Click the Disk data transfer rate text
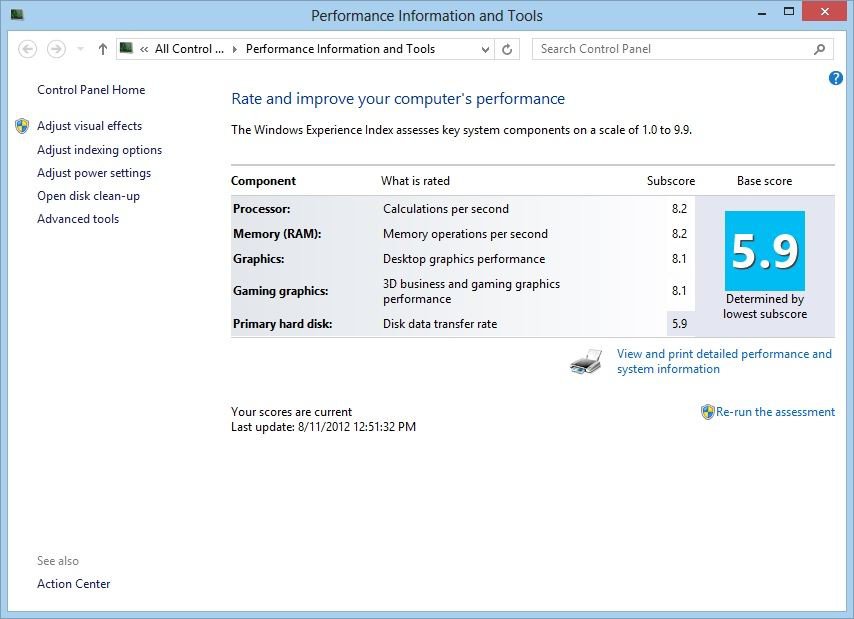854x619 pixels. click(x=440, y=324)
